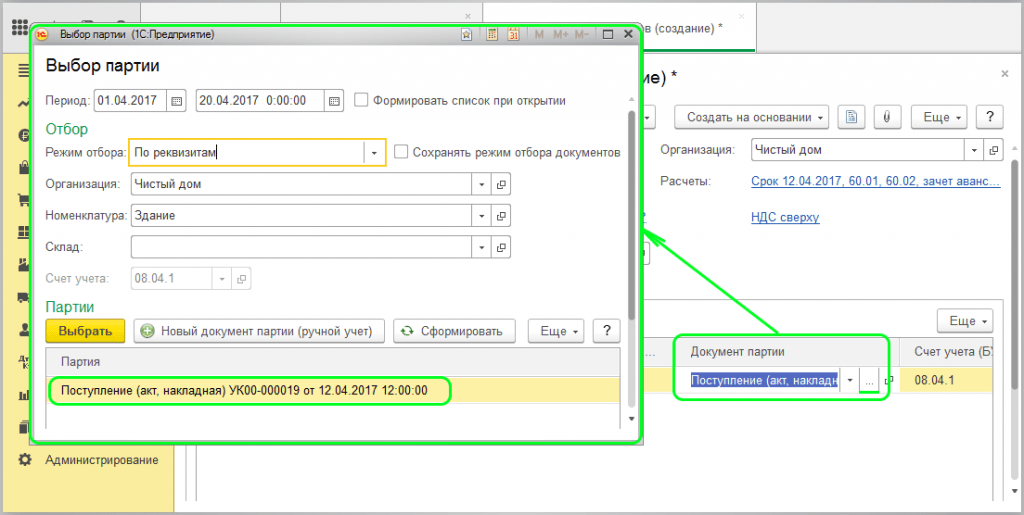This screenshot has height=515, width=1024.
Task: Open the Еще menu in Партии section
Action: [x=559, y=331]
